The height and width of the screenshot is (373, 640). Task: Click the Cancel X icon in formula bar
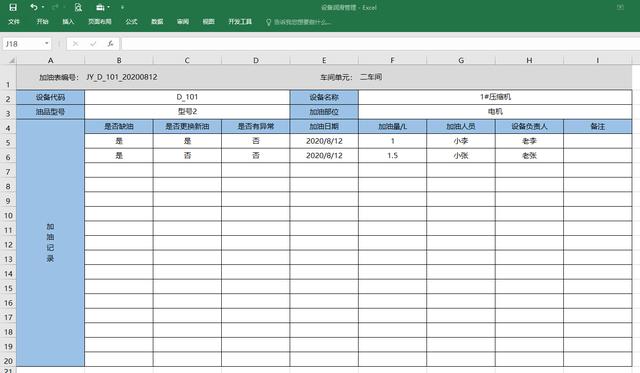tap(76, 44)
